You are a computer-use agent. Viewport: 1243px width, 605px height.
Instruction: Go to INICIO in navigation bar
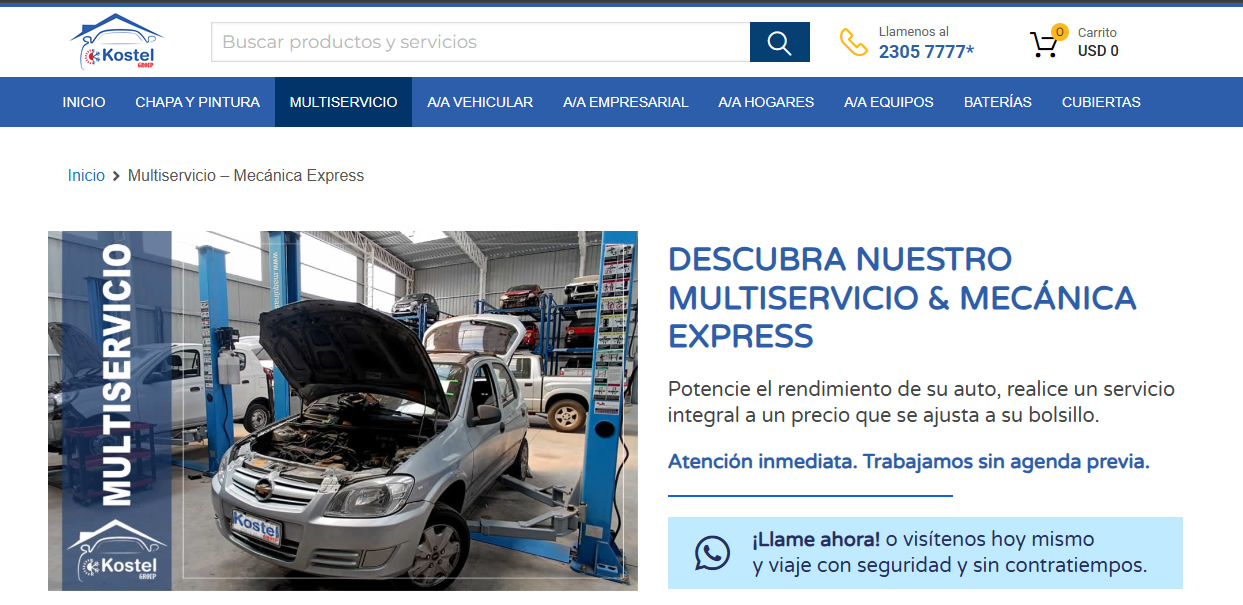tap(84, 102)
